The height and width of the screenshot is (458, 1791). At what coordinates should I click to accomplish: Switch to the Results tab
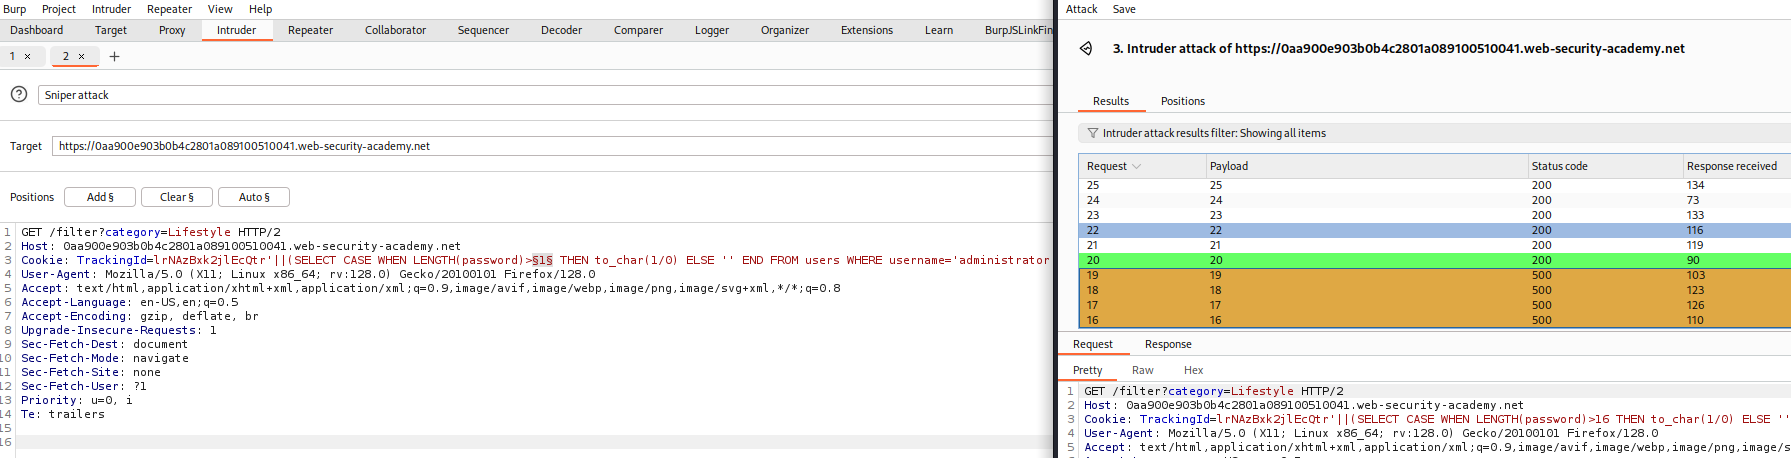coord(1111,101)
